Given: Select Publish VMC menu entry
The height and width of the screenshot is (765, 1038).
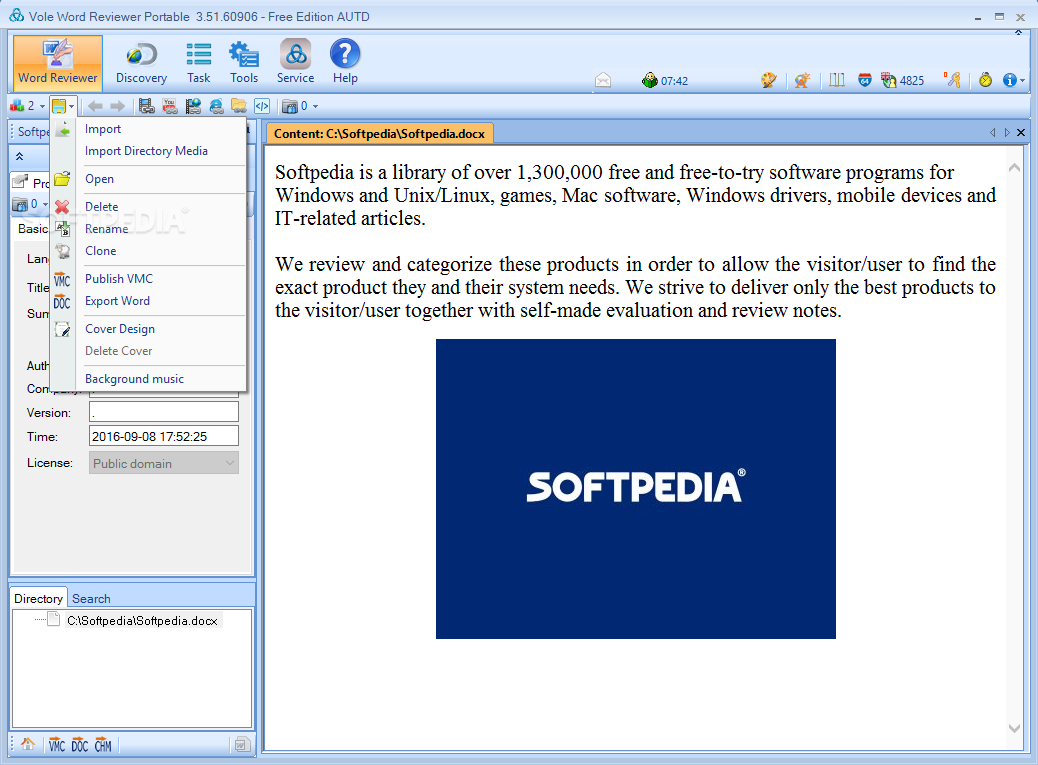Looking at the screenshot, I should coord(118,279).
